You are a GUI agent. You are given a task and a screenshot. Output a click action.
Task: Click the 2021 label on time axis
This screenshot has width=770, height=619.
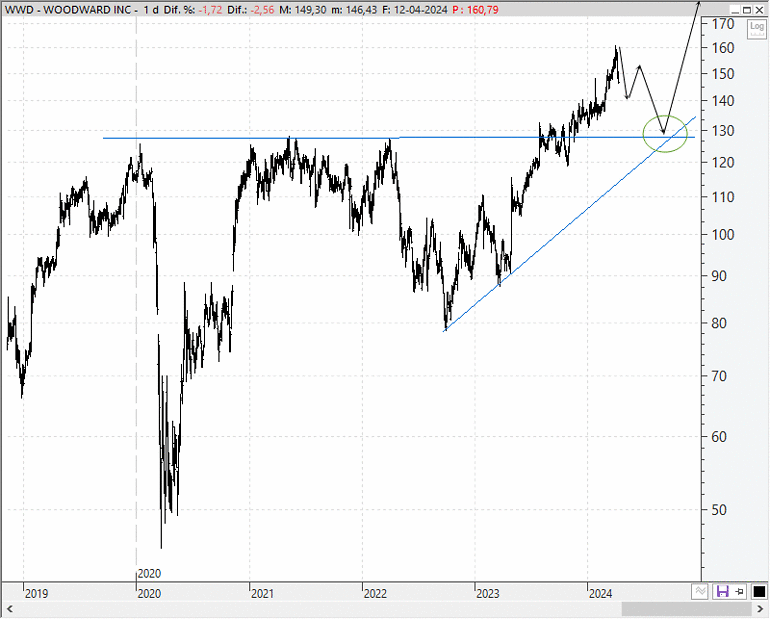click(262, 594)
